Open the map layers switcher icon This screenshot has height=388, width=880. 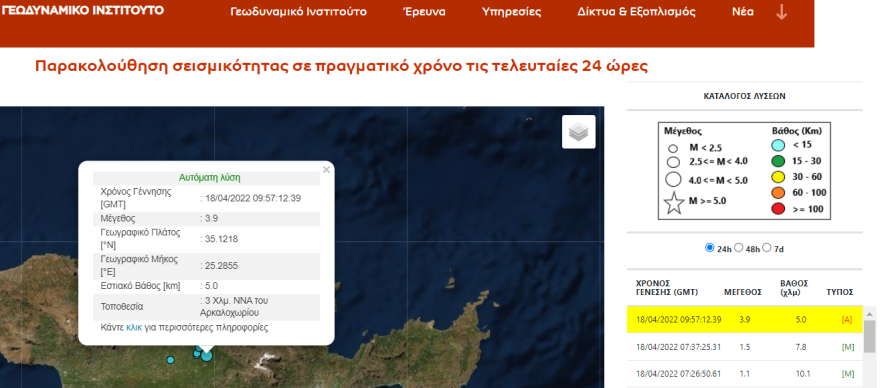[x=579, y=132]
